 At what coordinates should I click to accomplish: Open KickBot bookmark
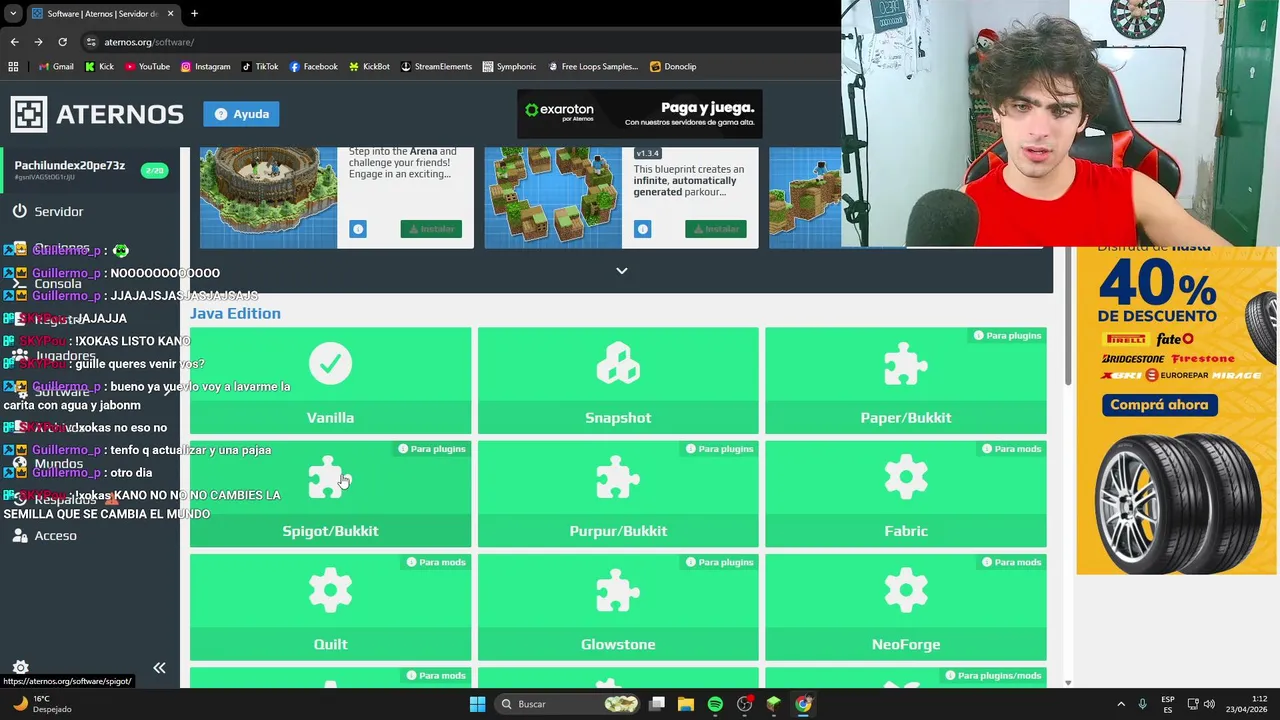tap(369, 67)
